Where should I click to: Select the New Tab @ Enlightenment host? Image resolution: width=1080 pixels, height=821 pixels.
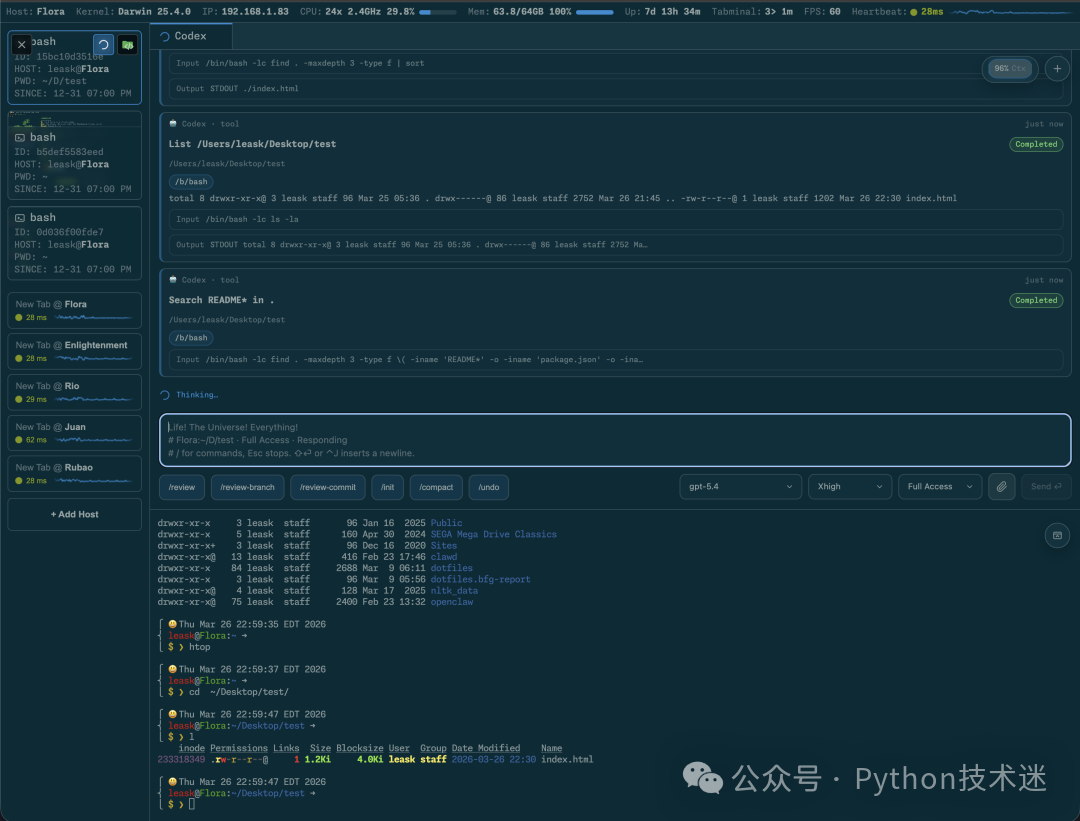tap(74, 351)
